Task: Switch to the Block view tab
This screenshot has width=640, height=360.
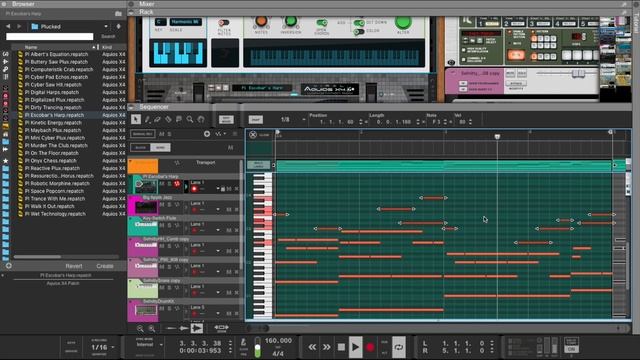Action: [140, 147]
